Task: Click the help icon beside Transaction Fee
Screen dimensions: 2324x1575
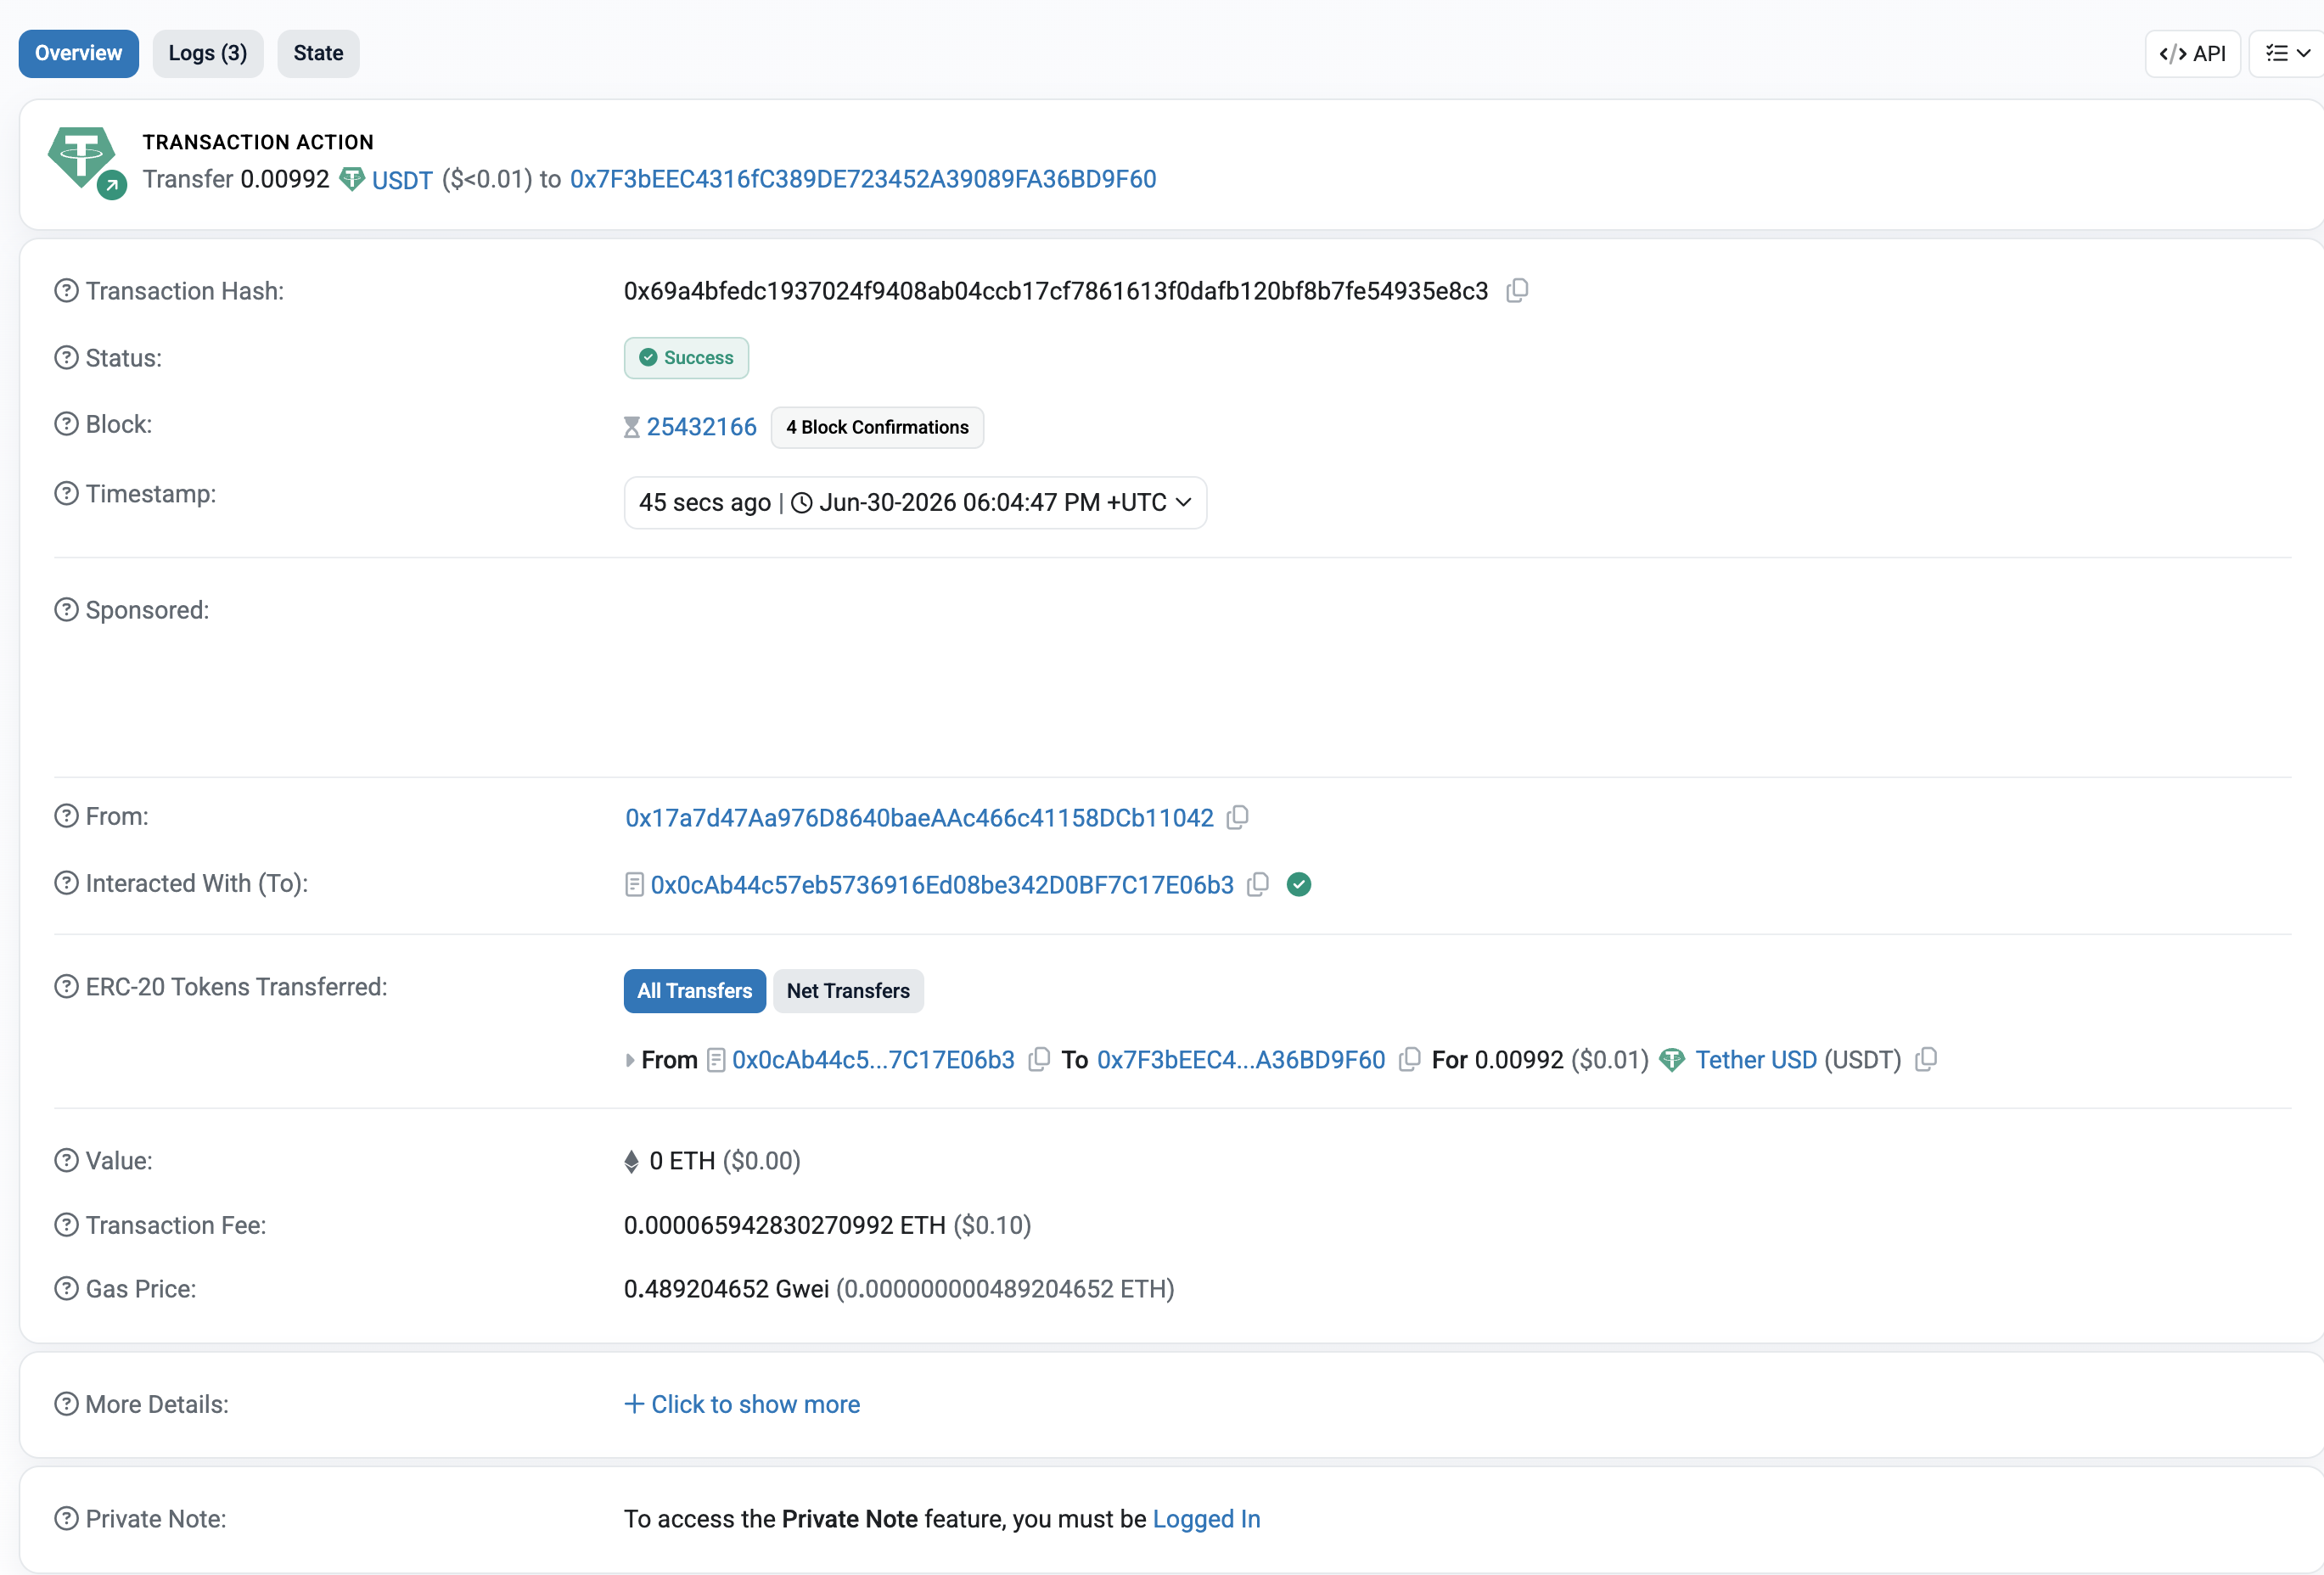Action: coord(66,1224)
